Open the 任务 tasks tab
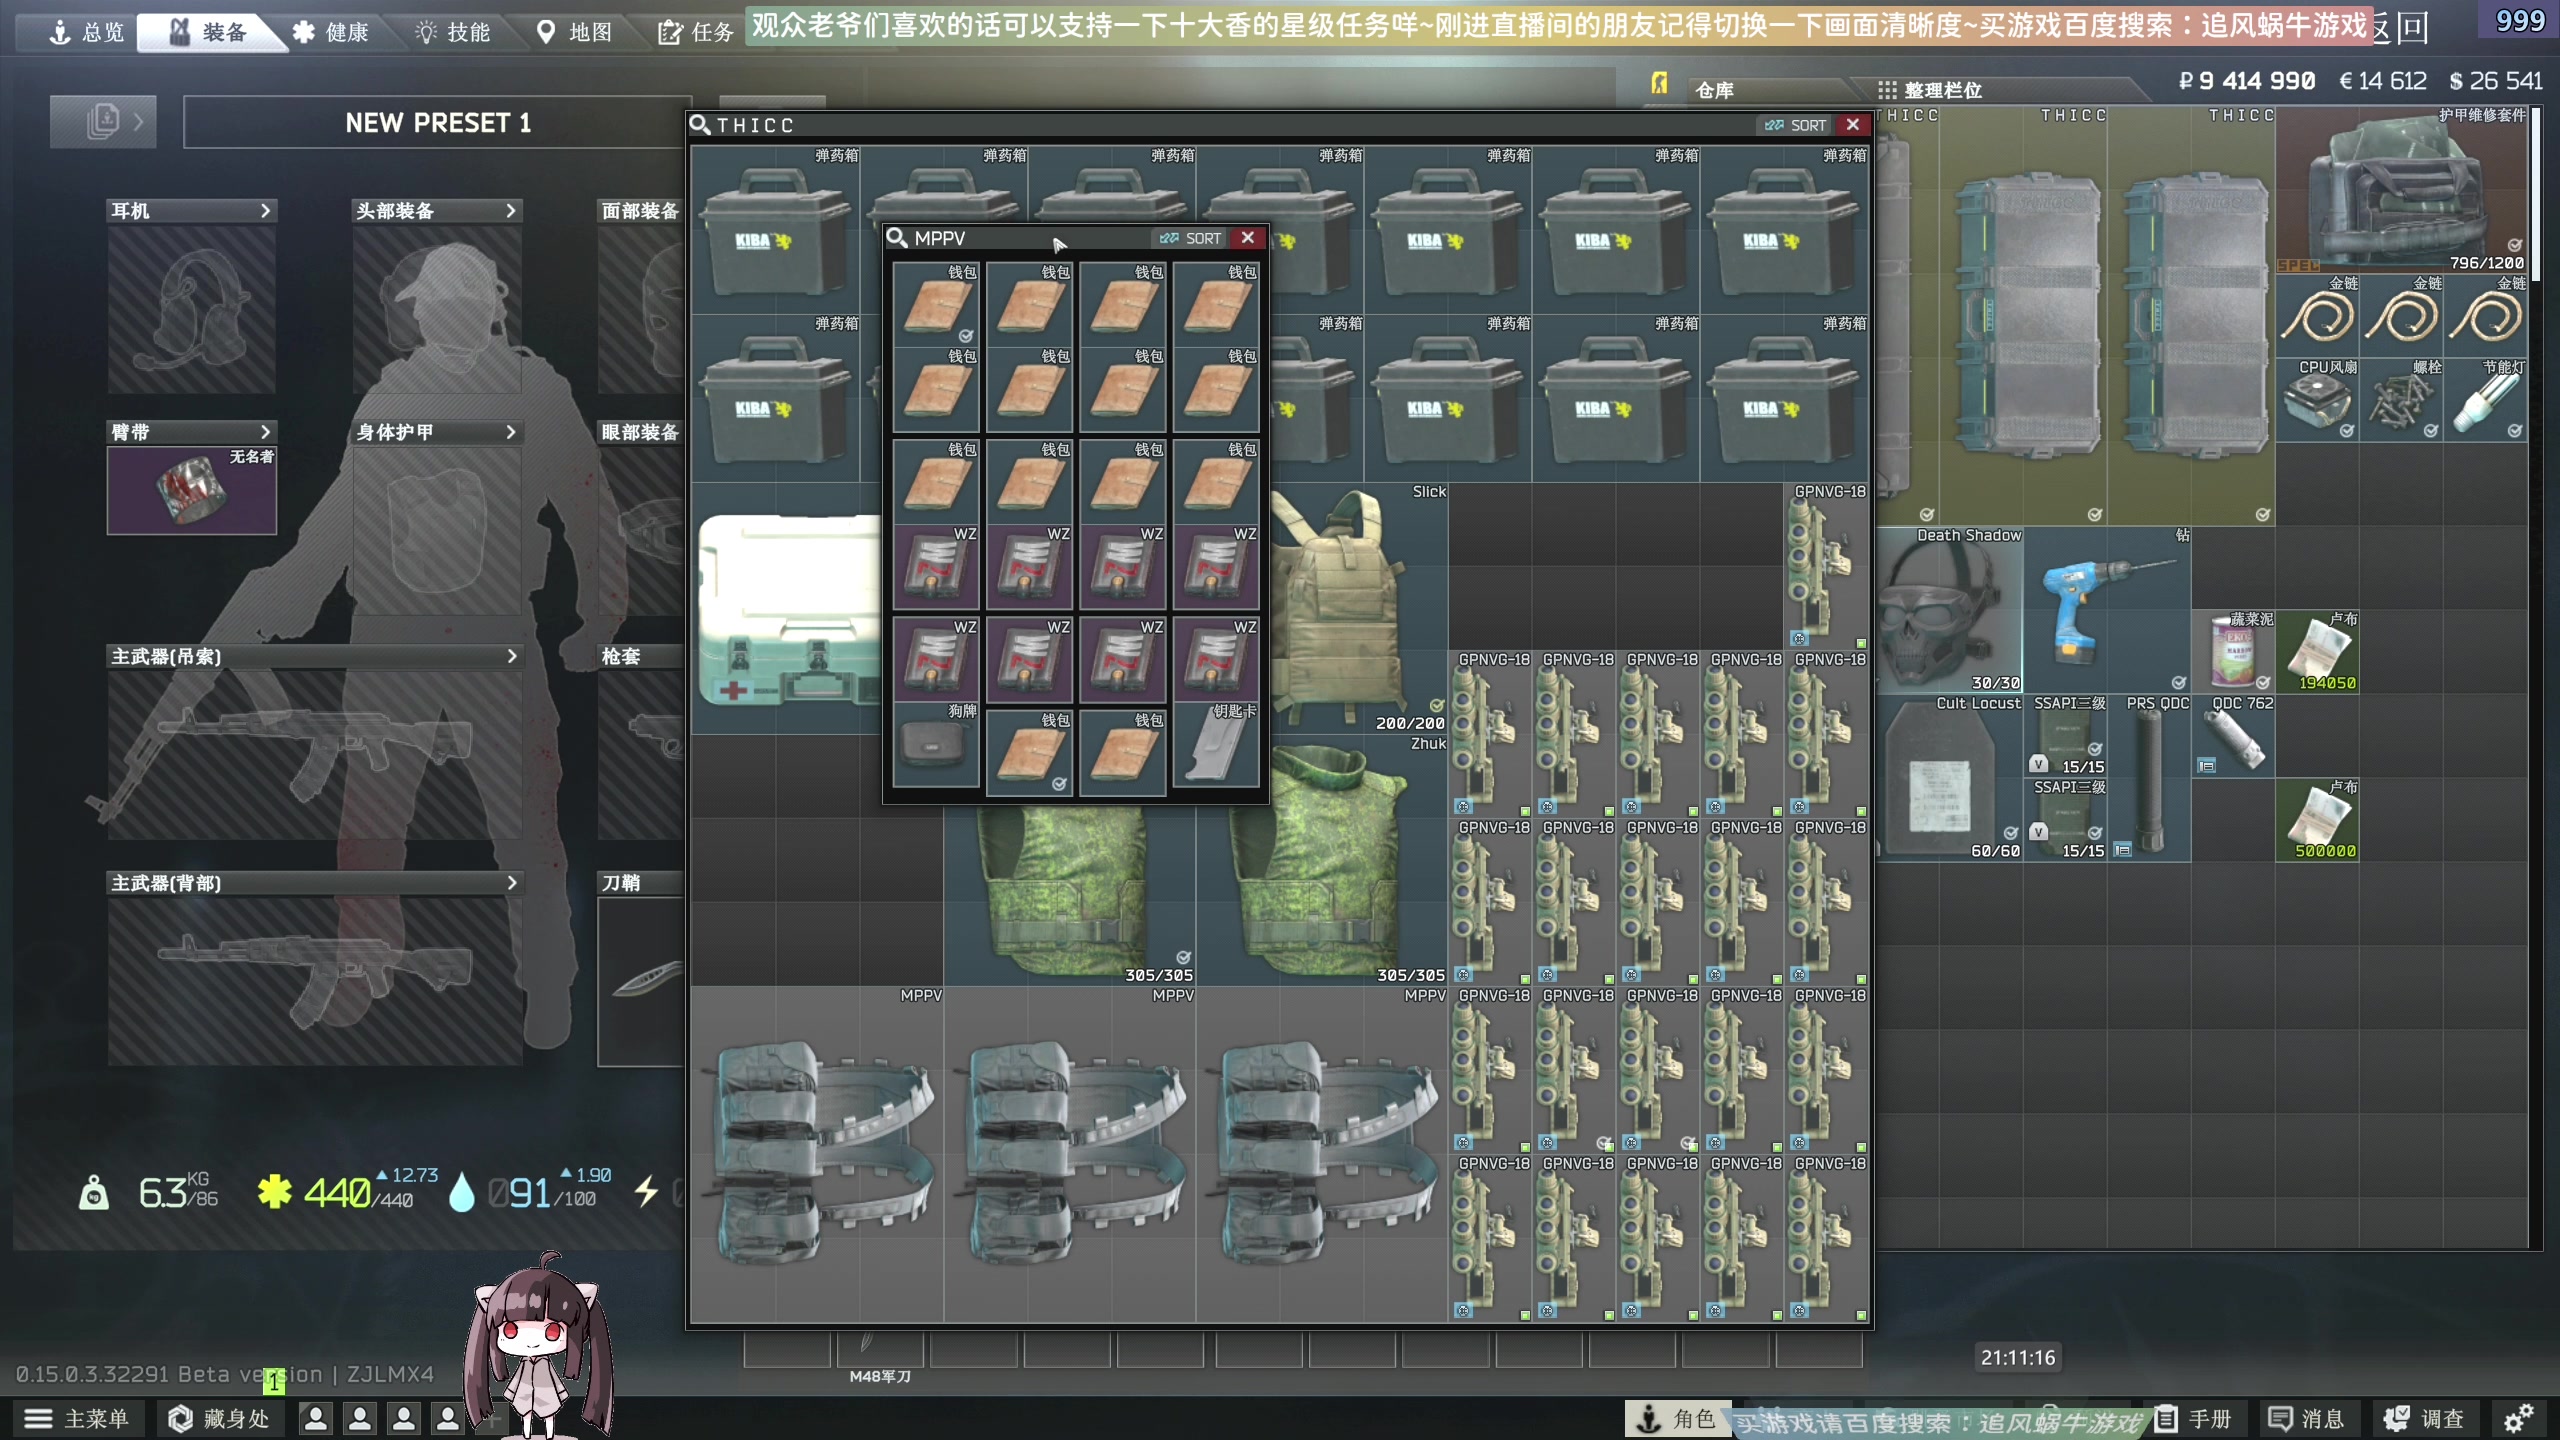 (696, 32)
